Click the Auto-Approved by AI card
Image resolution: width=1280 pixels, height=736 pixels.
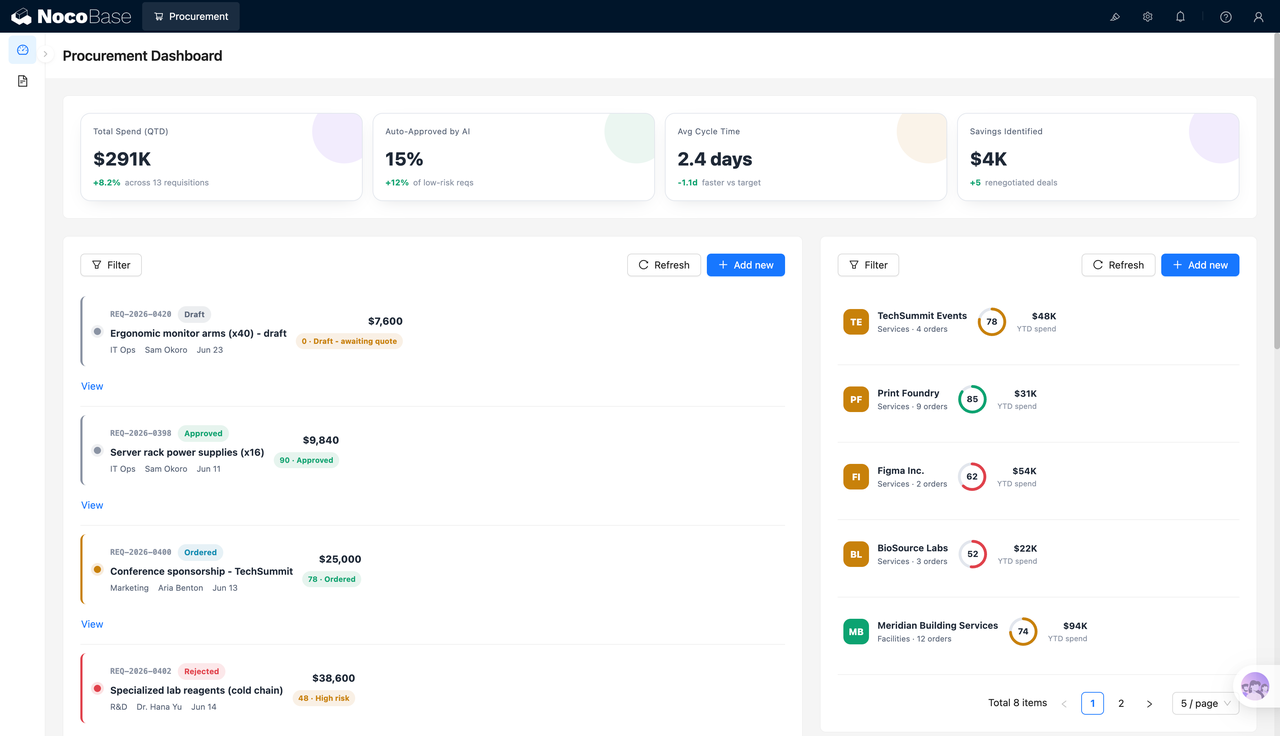click(513, 157)
